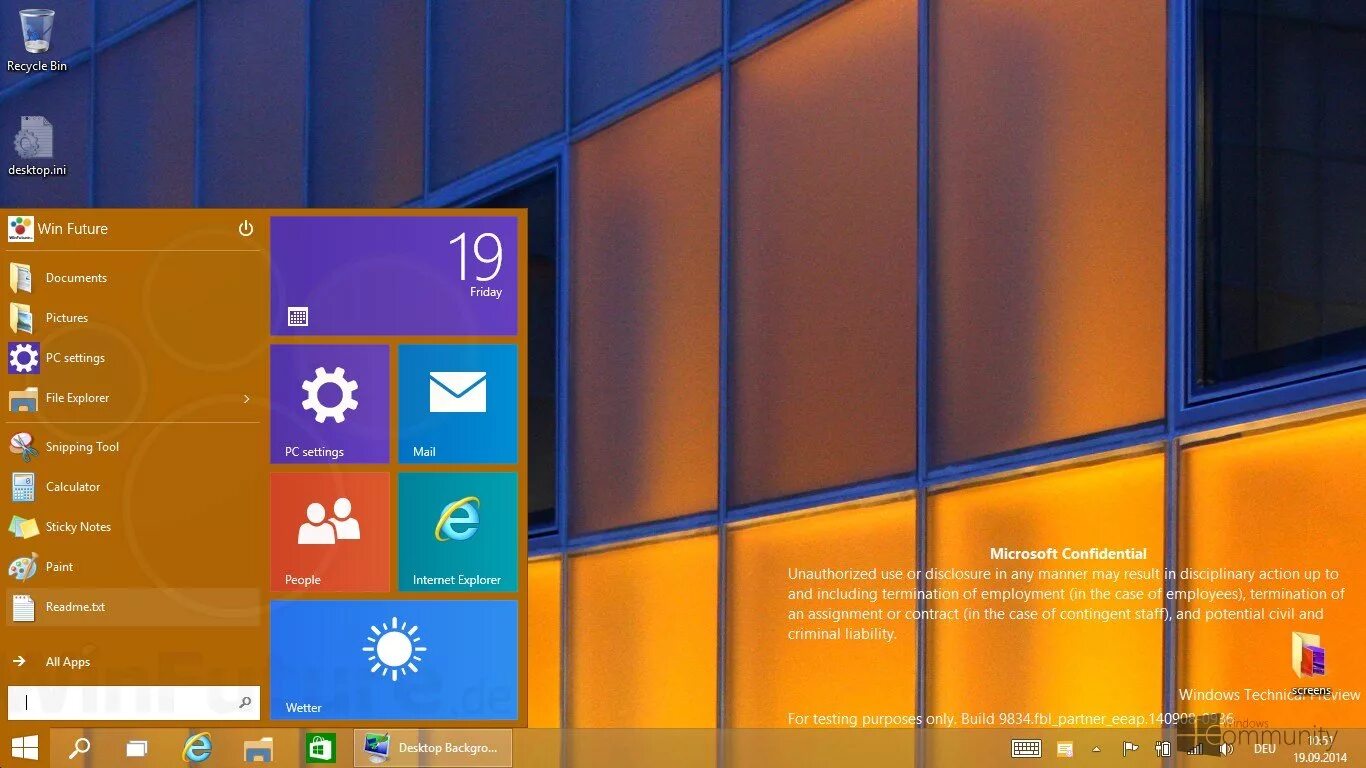This screenshot has height=768, width=1366.
Task: Click the power button in Start menu
Action: [246, 229]
